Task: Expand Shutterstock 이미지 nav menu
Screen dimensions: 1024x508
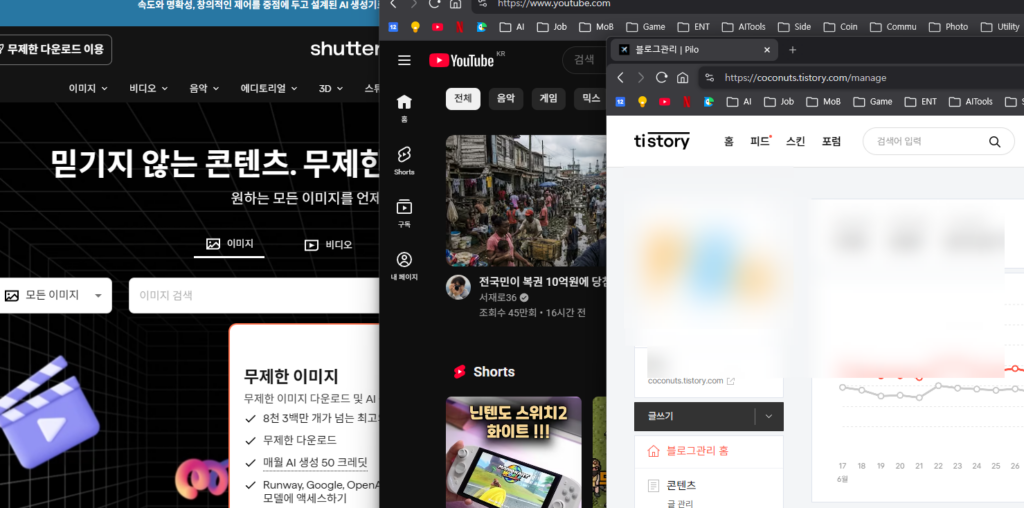Action: point(88,88)
